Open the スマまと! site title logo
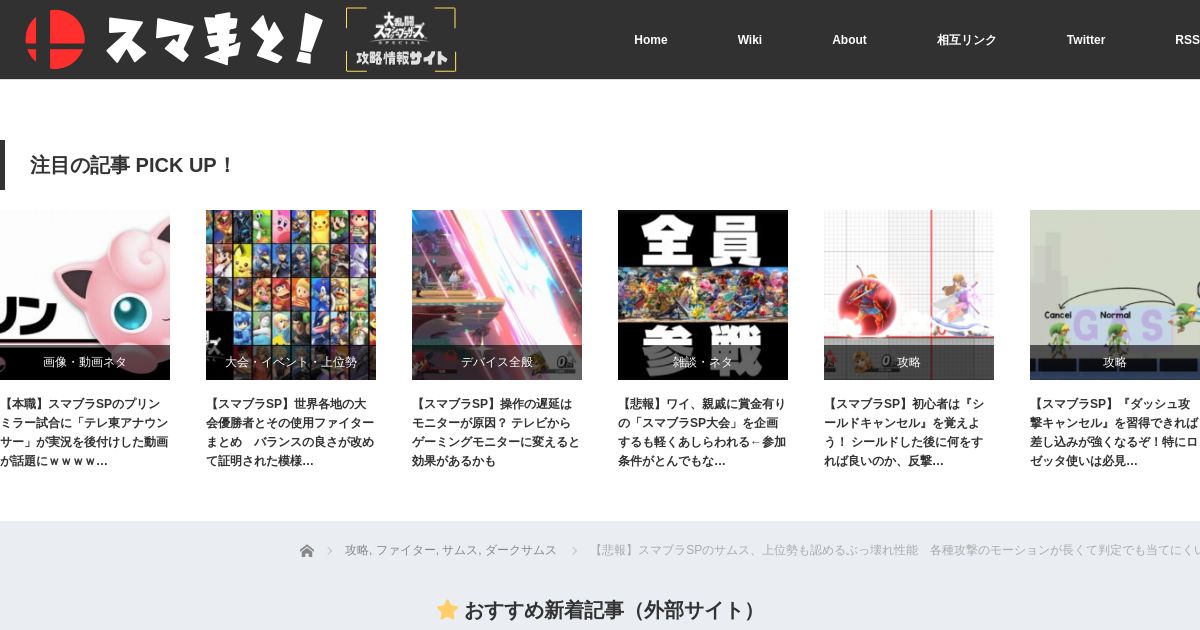The image size is (1200, 630). [x=214, y=40]
